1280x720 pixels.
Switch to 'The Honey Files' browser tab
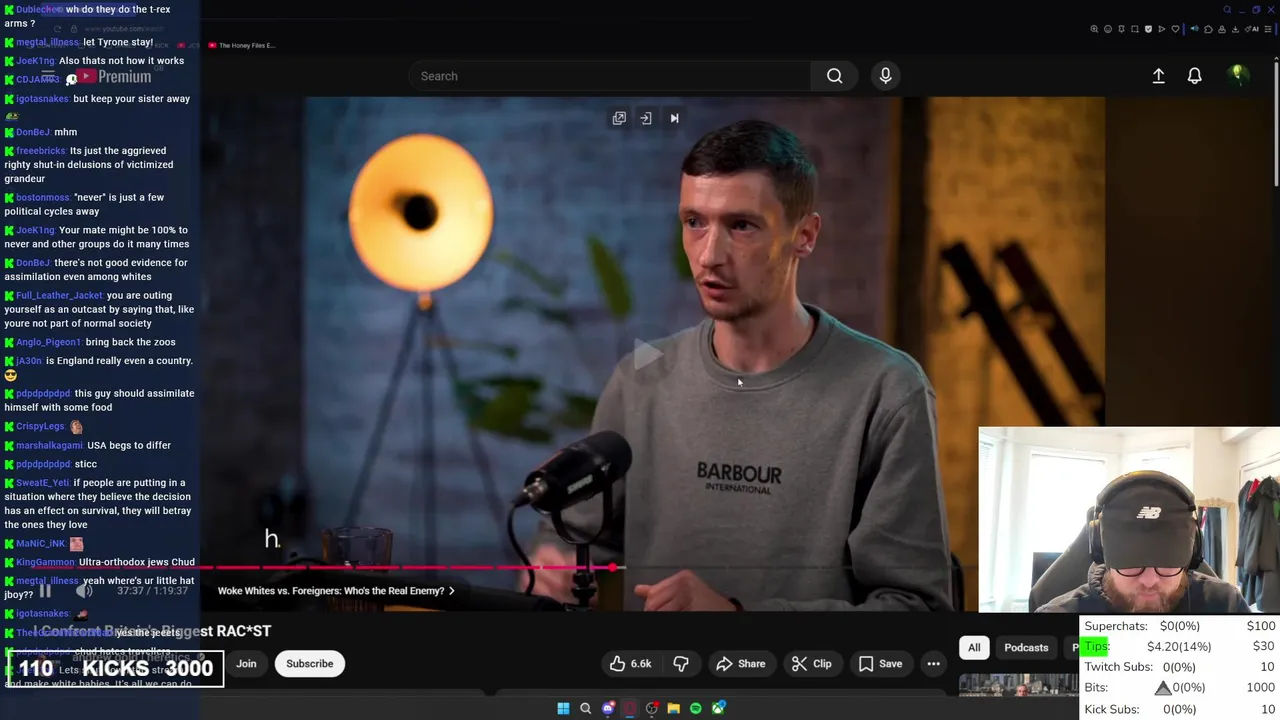241,45
